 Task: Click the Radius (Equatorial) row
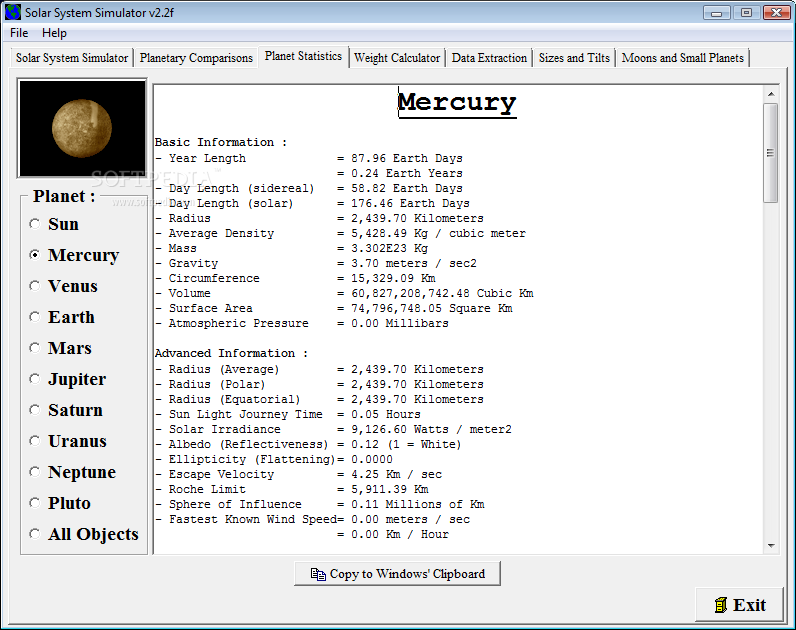319,400
